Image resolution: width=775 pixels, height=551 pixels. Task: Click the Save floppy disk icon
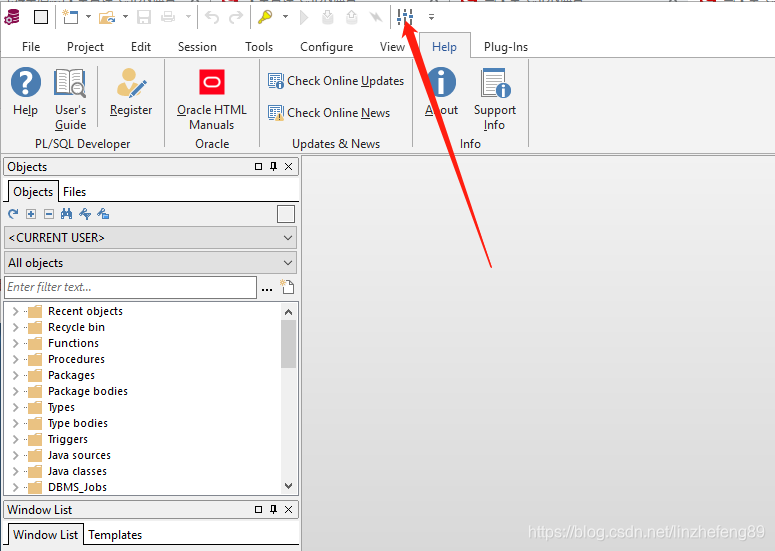144,17
